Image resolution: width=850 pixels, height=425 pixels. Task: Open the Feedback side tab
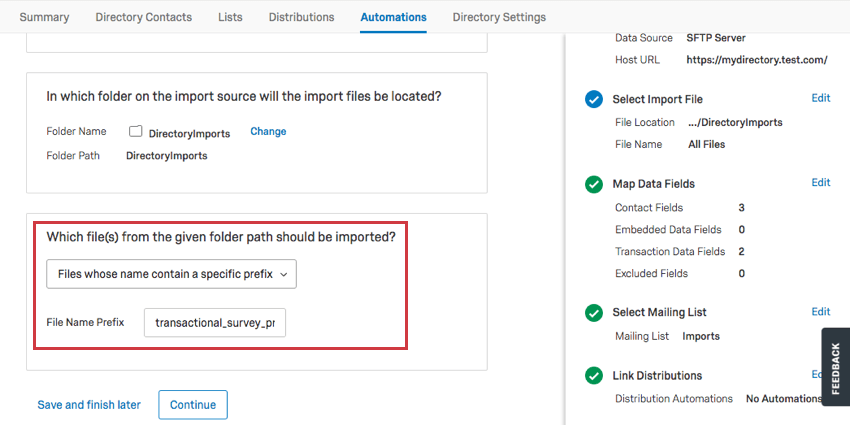[x=835, y=367]
